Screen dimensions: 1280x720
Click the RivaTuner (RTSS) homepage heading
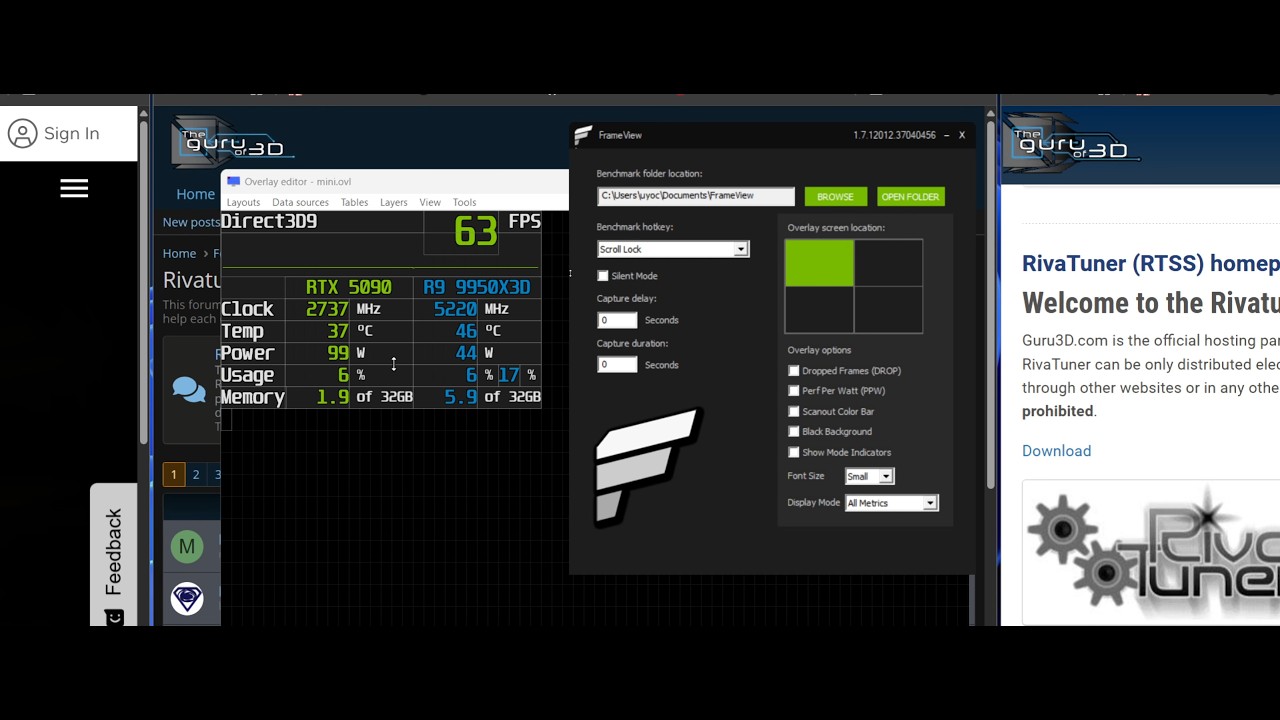click(x=1150, y=263)
